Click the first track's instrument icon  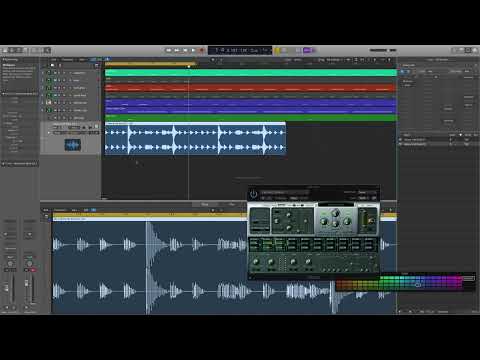tap(49, 73)
